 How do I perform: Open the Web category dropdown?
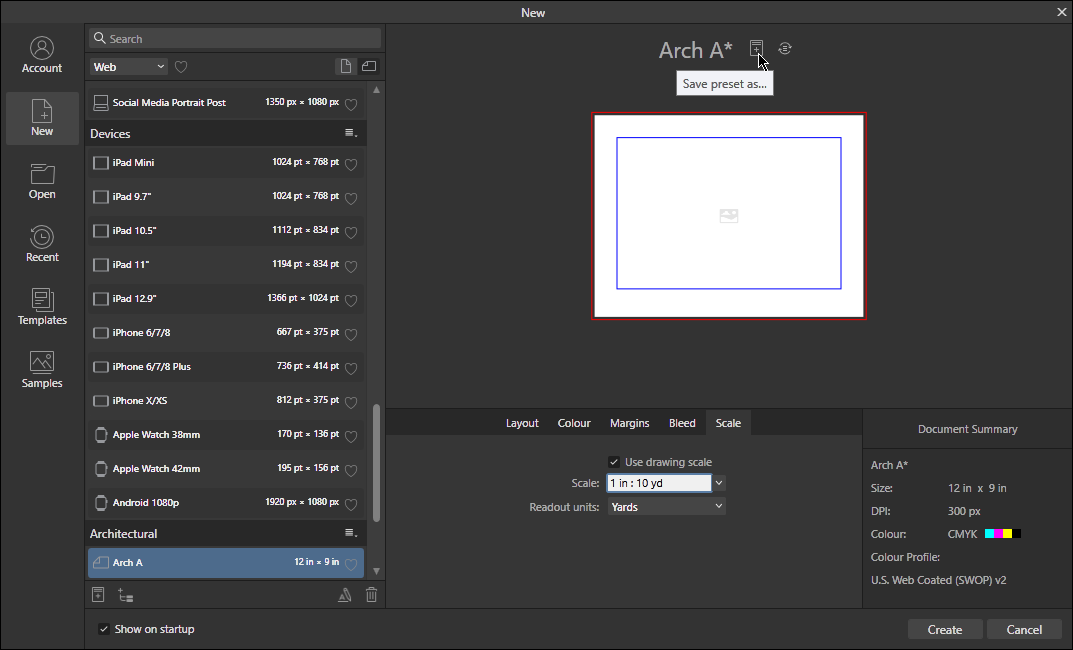pos(128,65)
